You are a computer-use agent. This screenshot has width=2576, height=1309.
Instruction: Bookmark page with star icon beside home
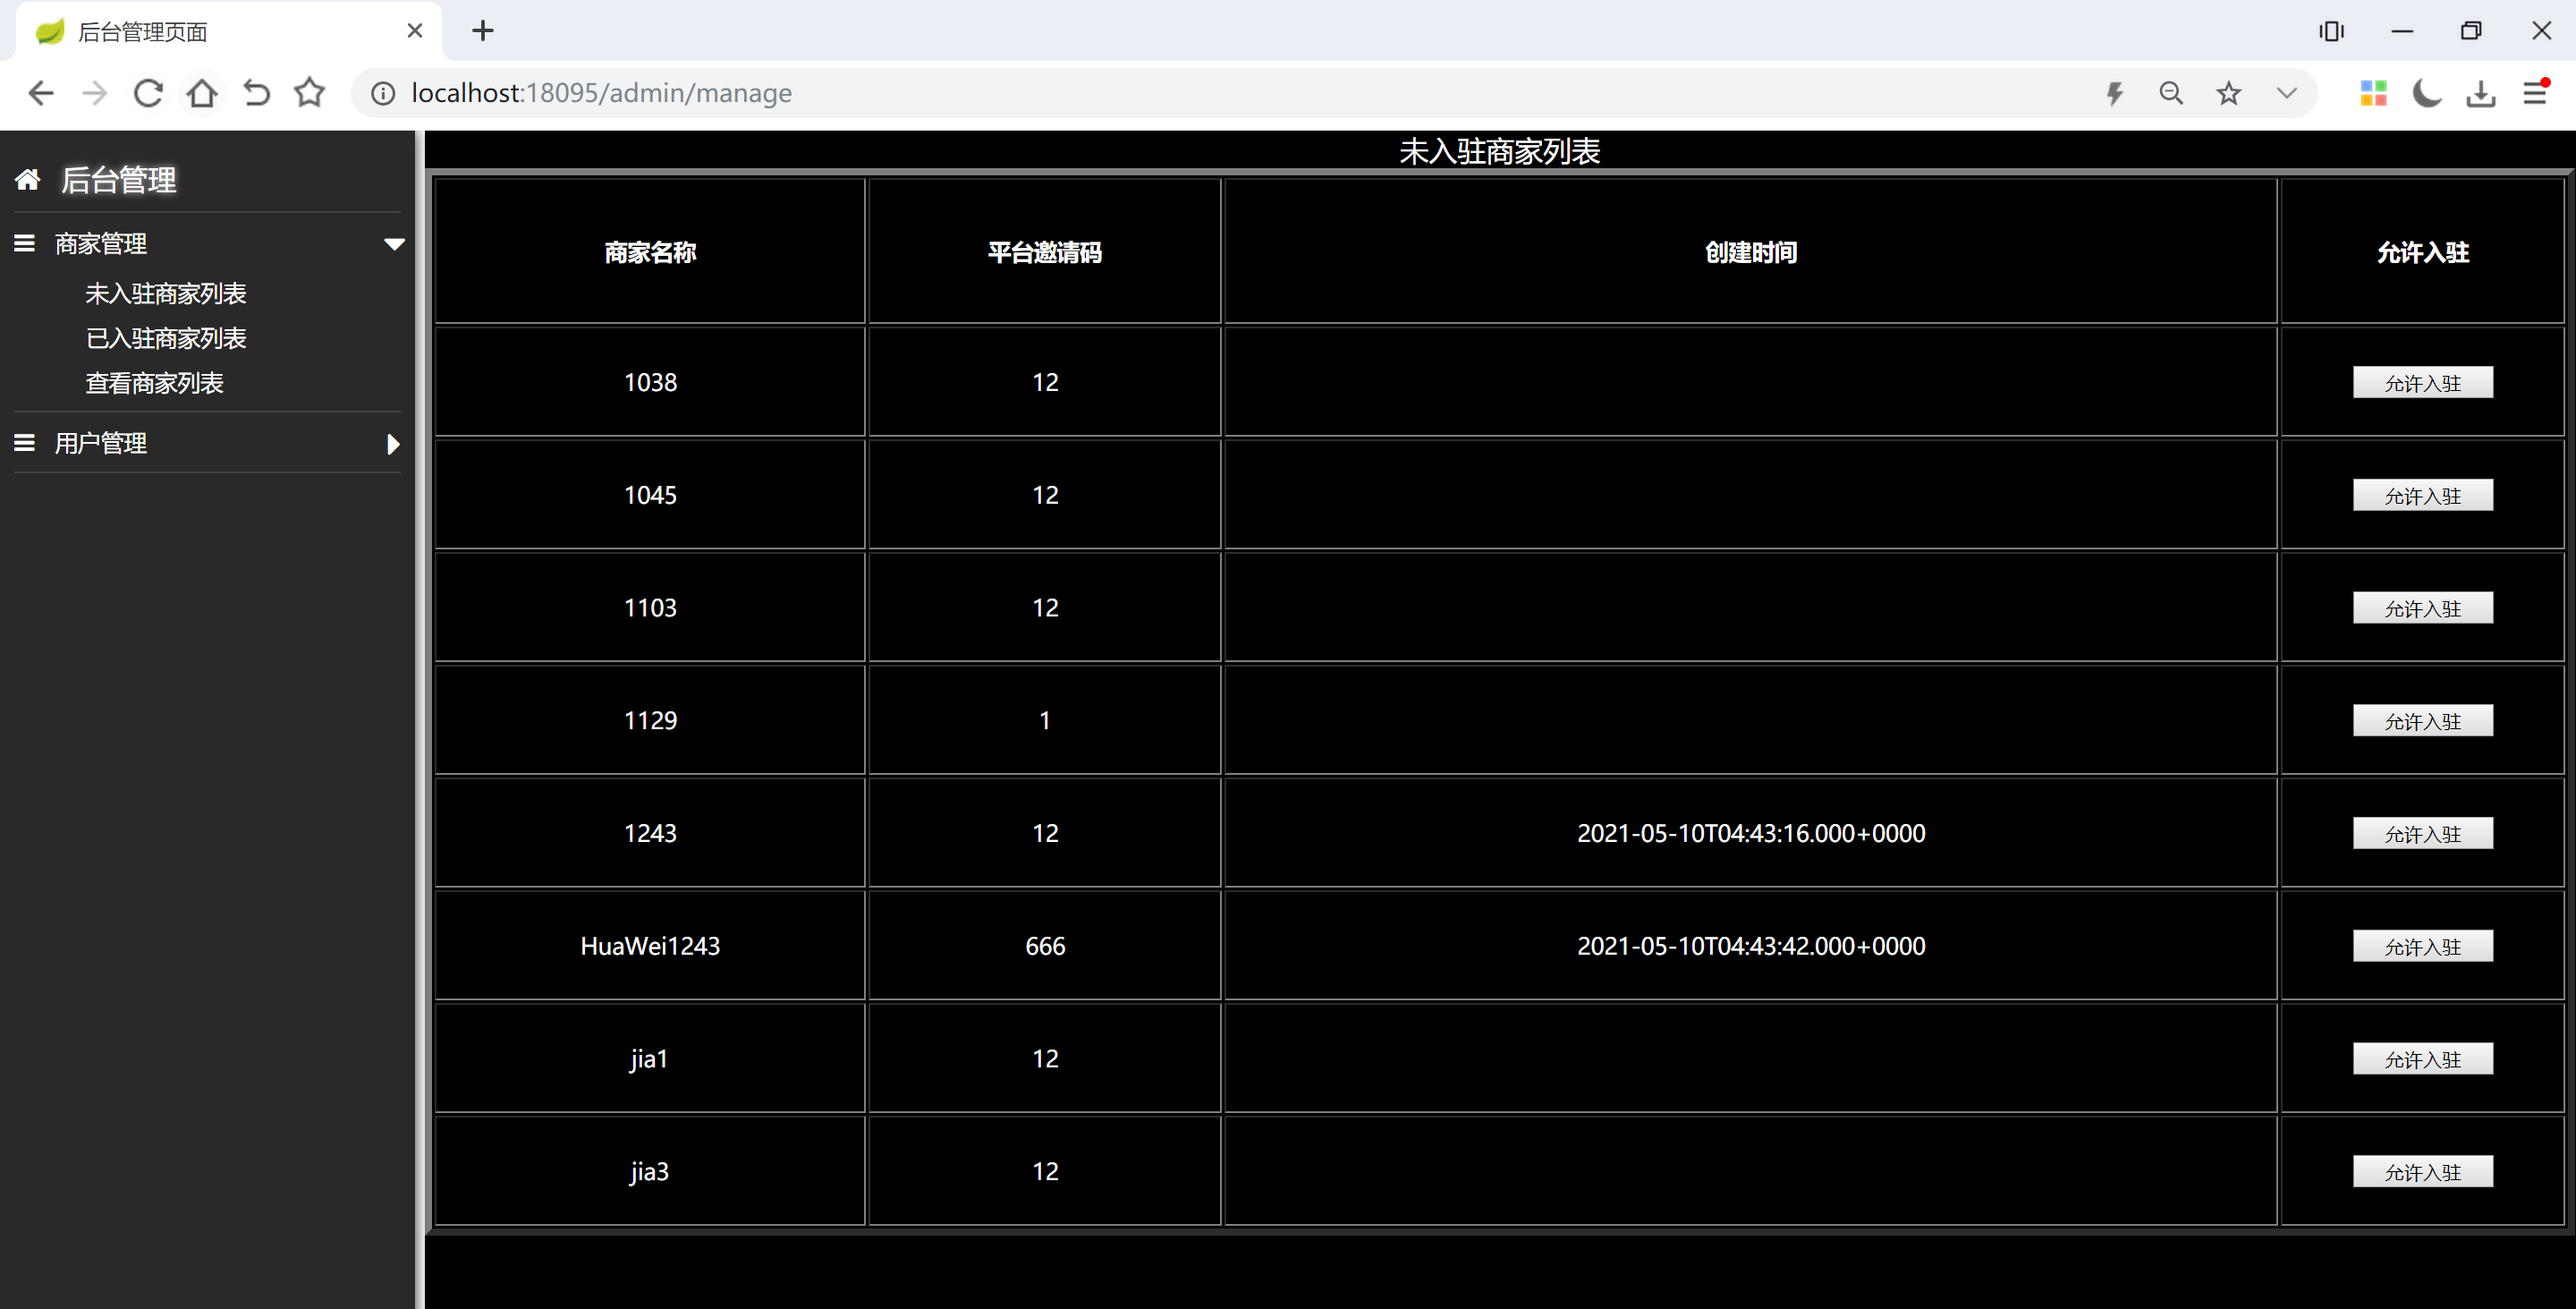[x=310, y=93]
